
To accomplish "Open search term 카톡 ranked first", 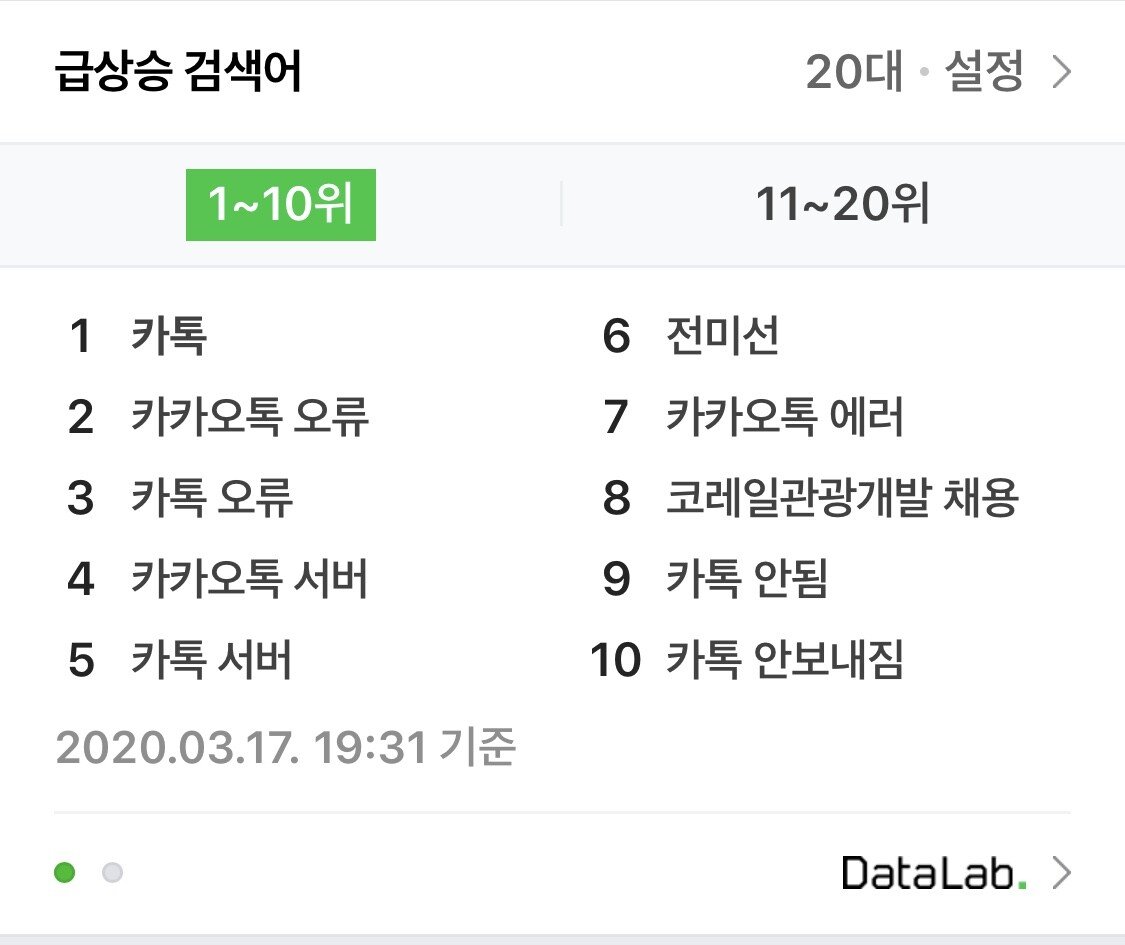I will coord(168,336).
